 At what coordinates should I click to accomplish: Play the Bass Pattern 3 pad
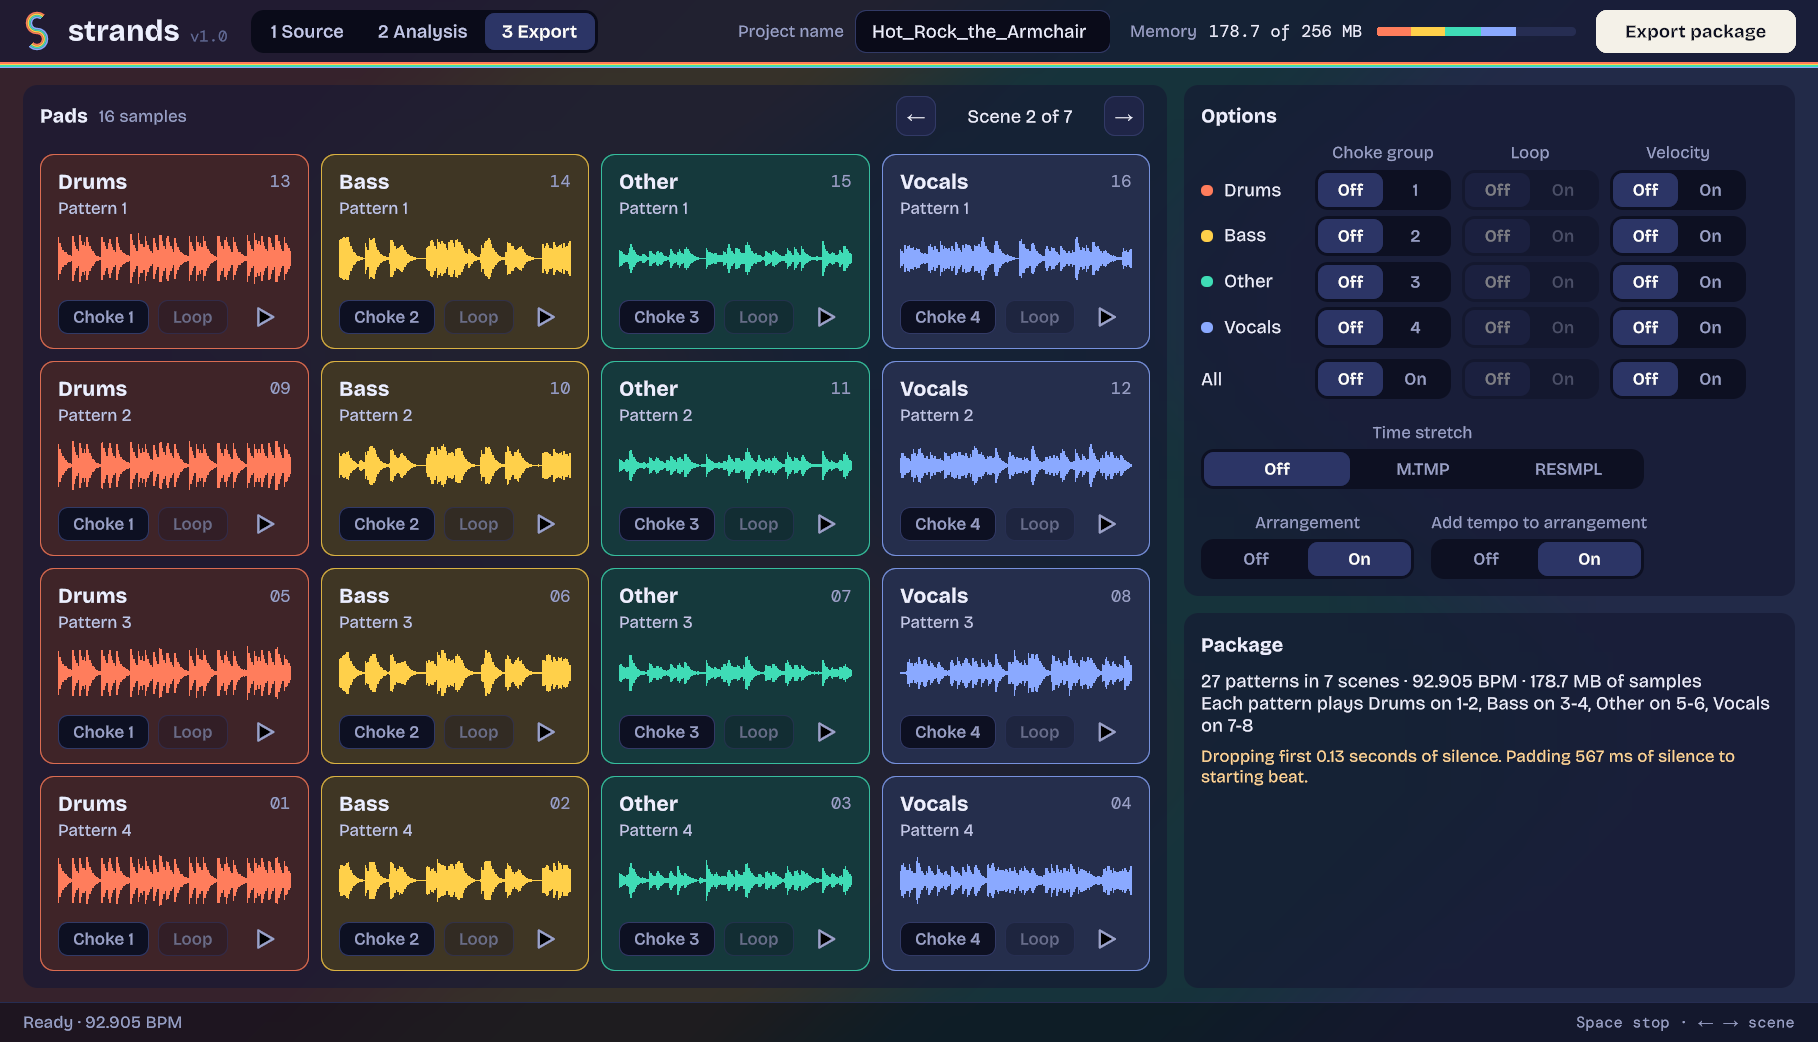click(546, 732)
